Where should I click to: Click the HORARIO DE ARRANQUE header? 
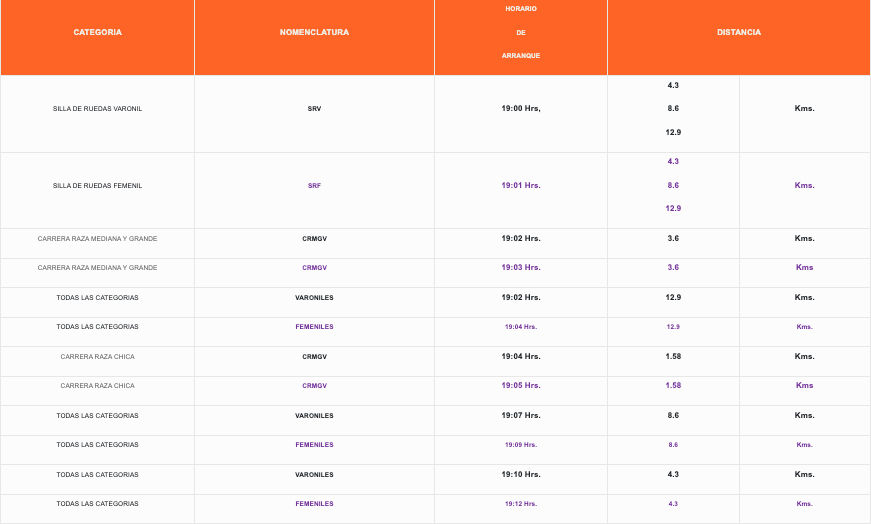coord(520,32)
